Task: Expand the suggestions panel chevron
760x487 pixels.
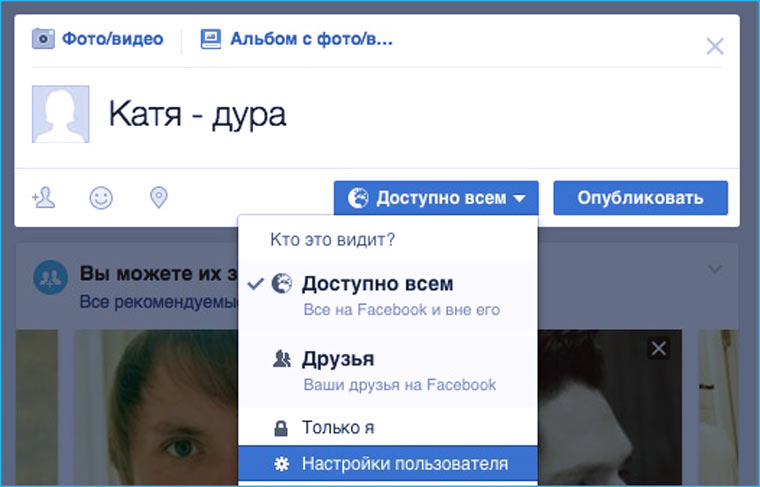Action: click(x=715, y=268)
